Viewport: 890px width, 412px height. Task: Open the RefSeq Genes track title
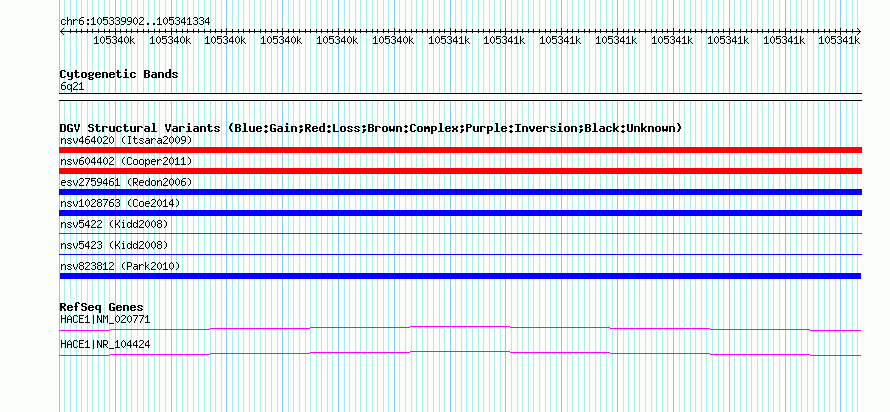click(102, 308)
